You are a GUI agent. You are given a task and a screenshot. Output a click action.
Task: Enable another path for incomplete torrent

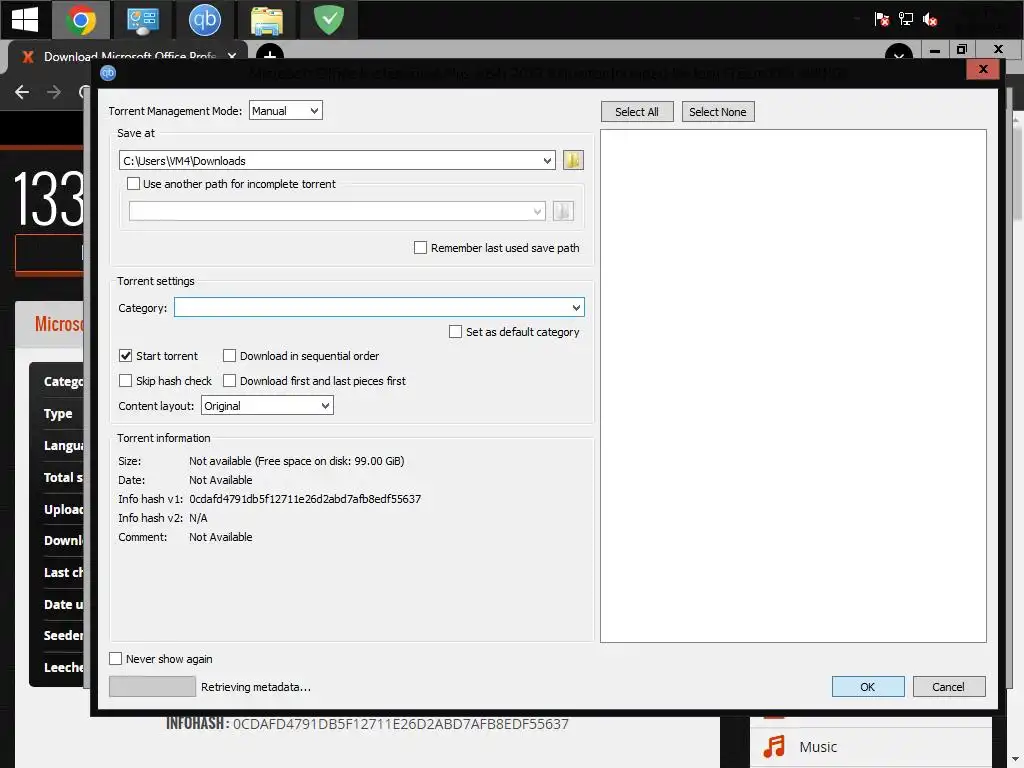(133, 184)
